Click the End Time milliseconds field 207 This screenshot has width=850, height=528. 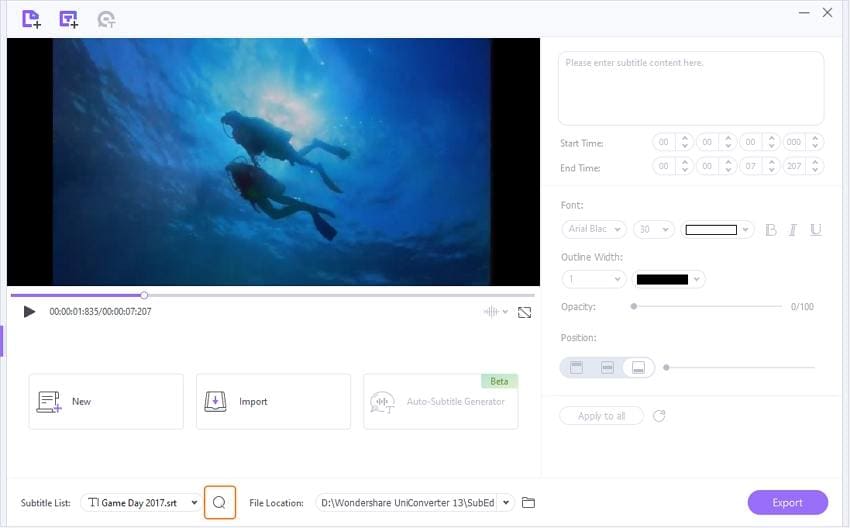[x=794, y=166]
